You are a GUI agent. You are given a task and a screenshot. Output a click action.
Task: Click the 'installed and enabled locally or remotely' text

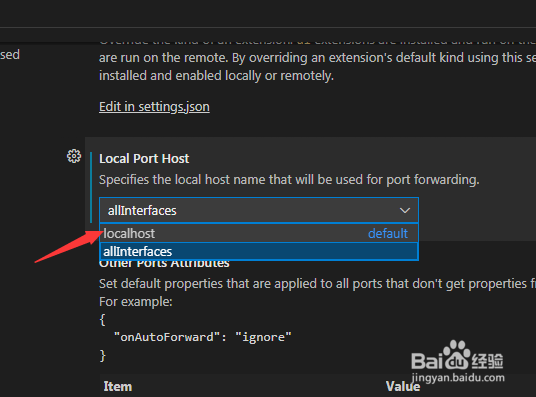click(216, 76)
